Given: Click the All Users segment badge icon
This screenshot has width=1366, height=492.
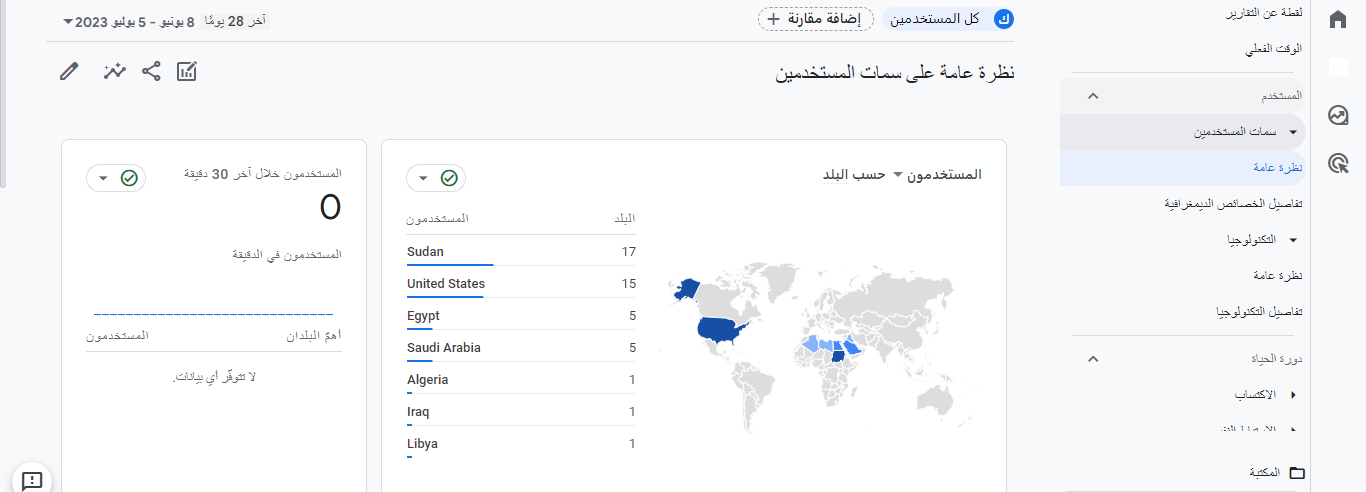Looking at the screenshot, I should click(1004, 19).
